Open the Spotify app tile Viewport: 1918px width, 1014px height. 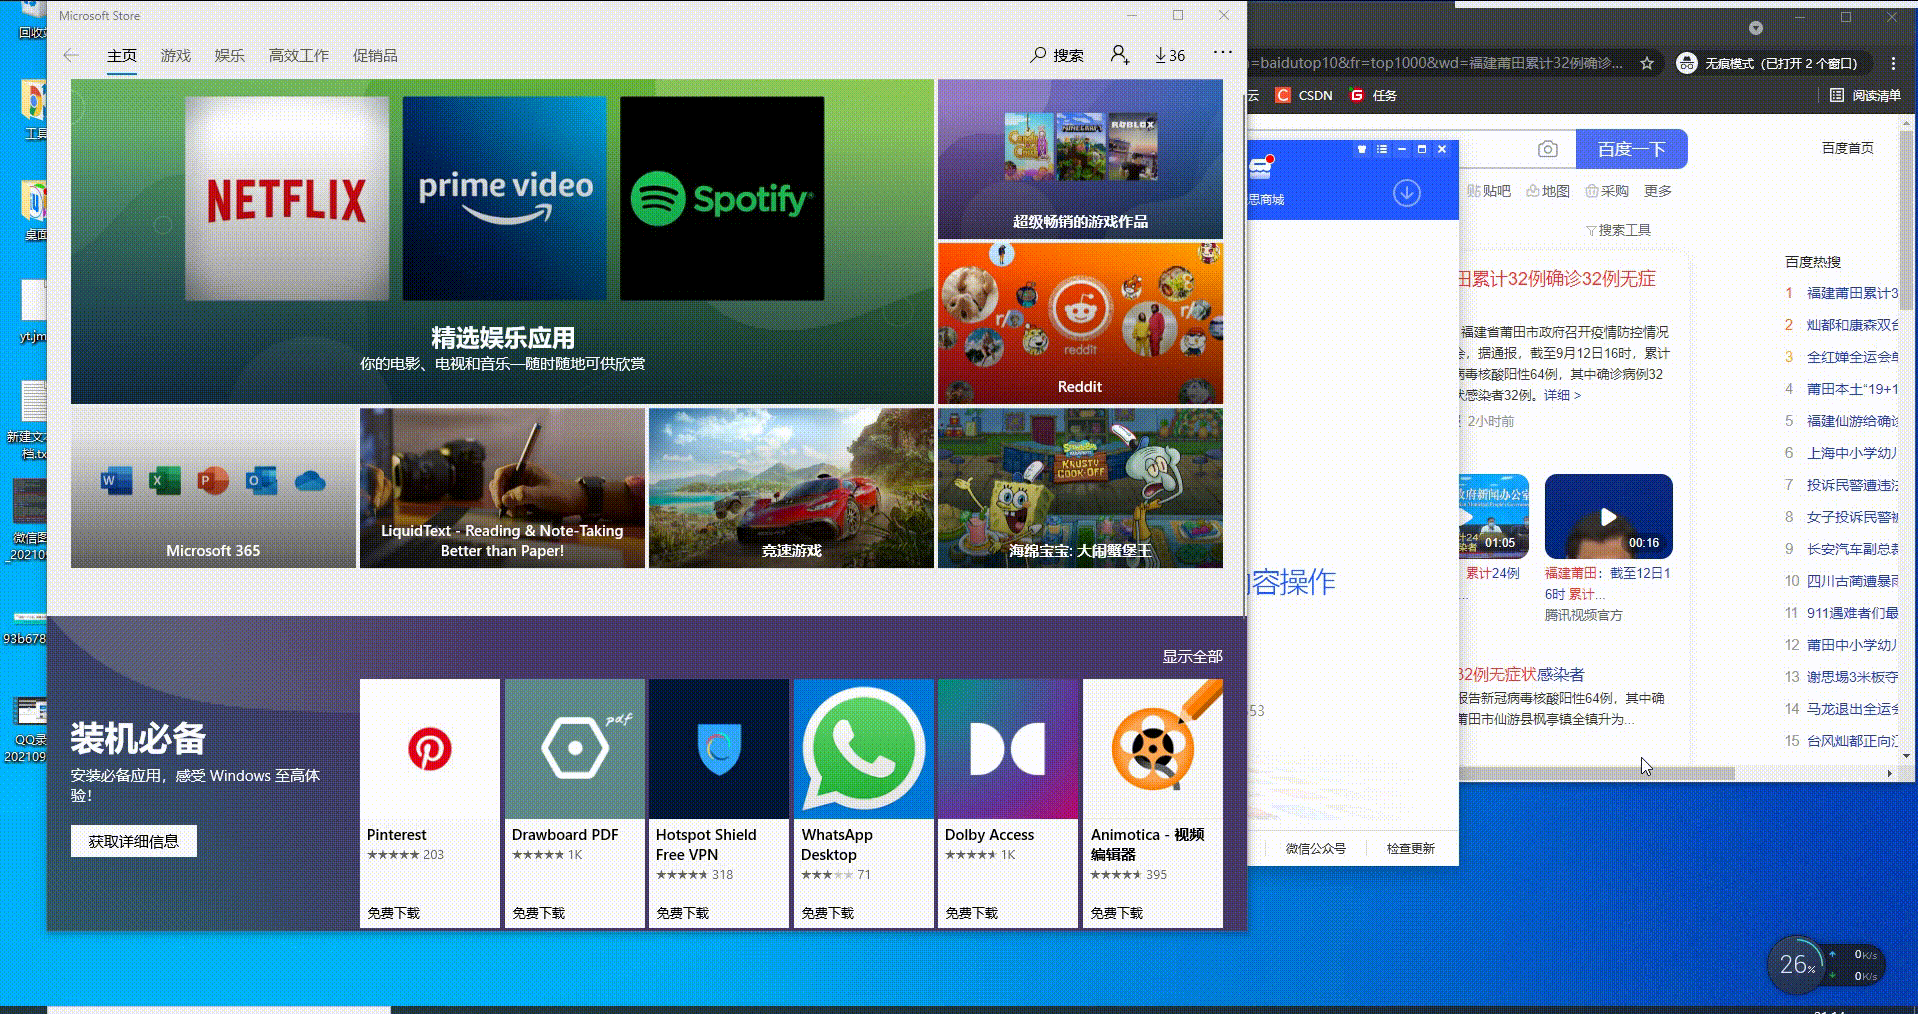722,198
